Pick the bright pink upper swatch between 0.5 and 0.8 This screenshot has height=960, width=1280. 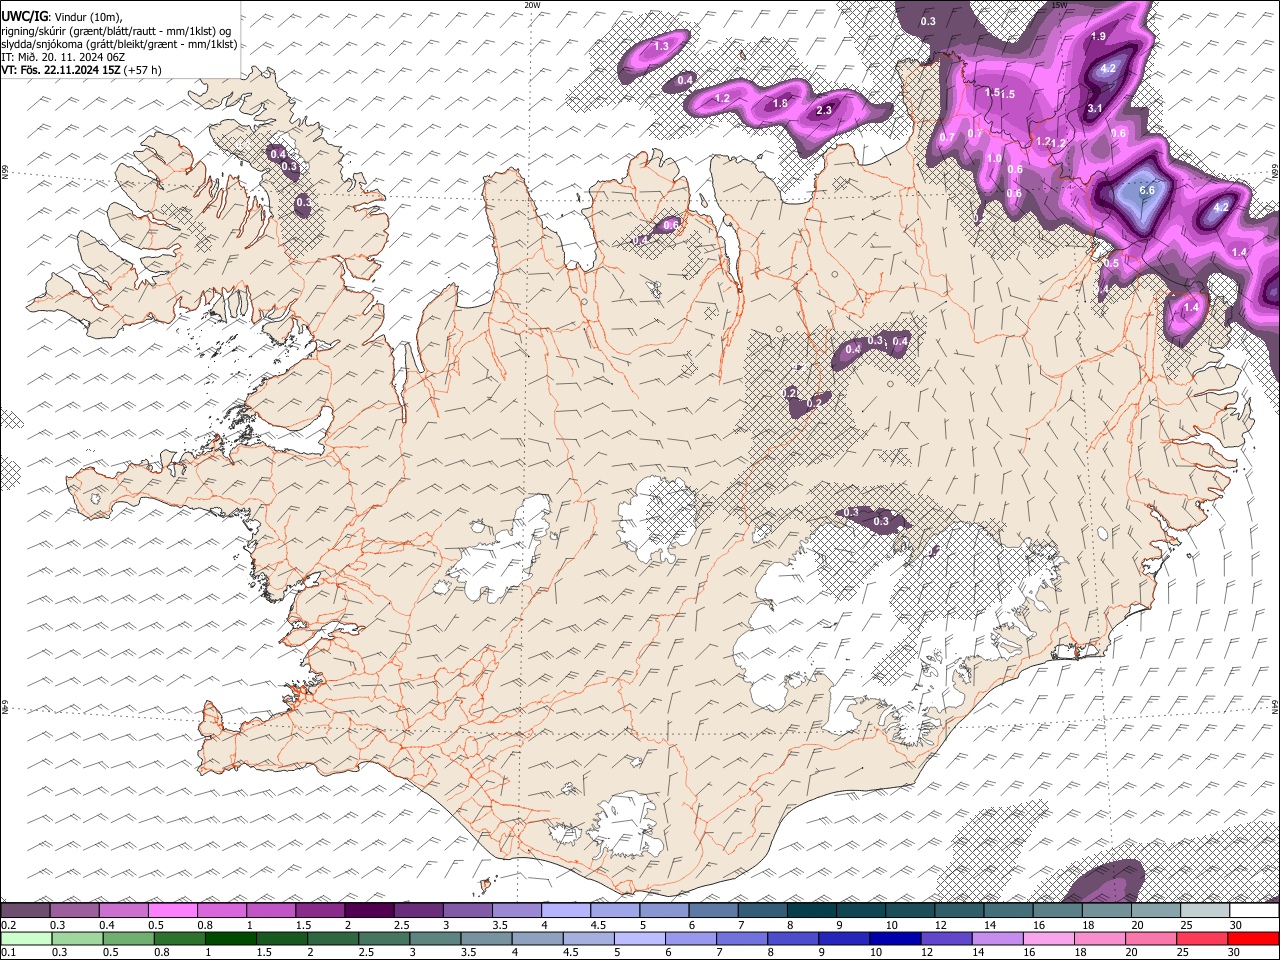click(x=172, y=911)
